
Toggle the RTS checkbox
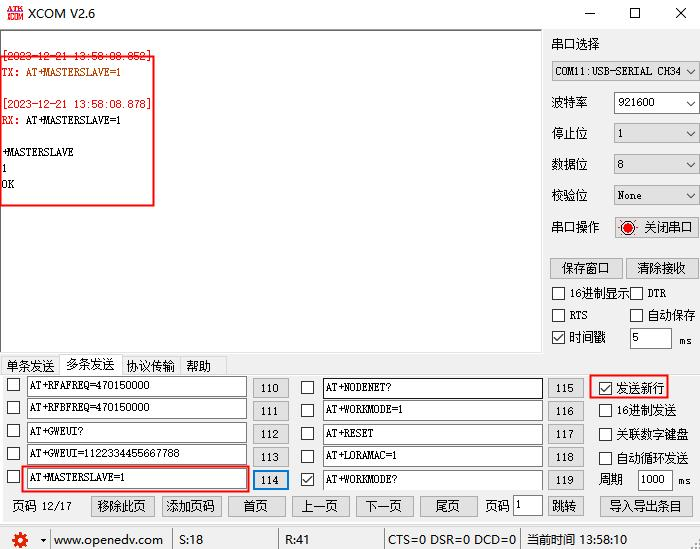tap(558, 315)
